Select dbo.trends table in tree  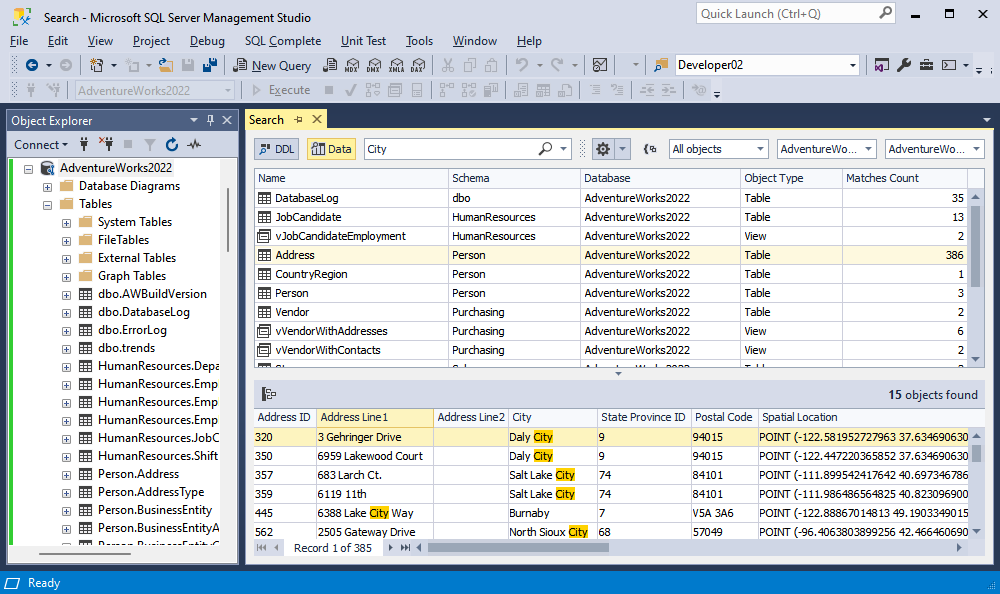(126, 348)
